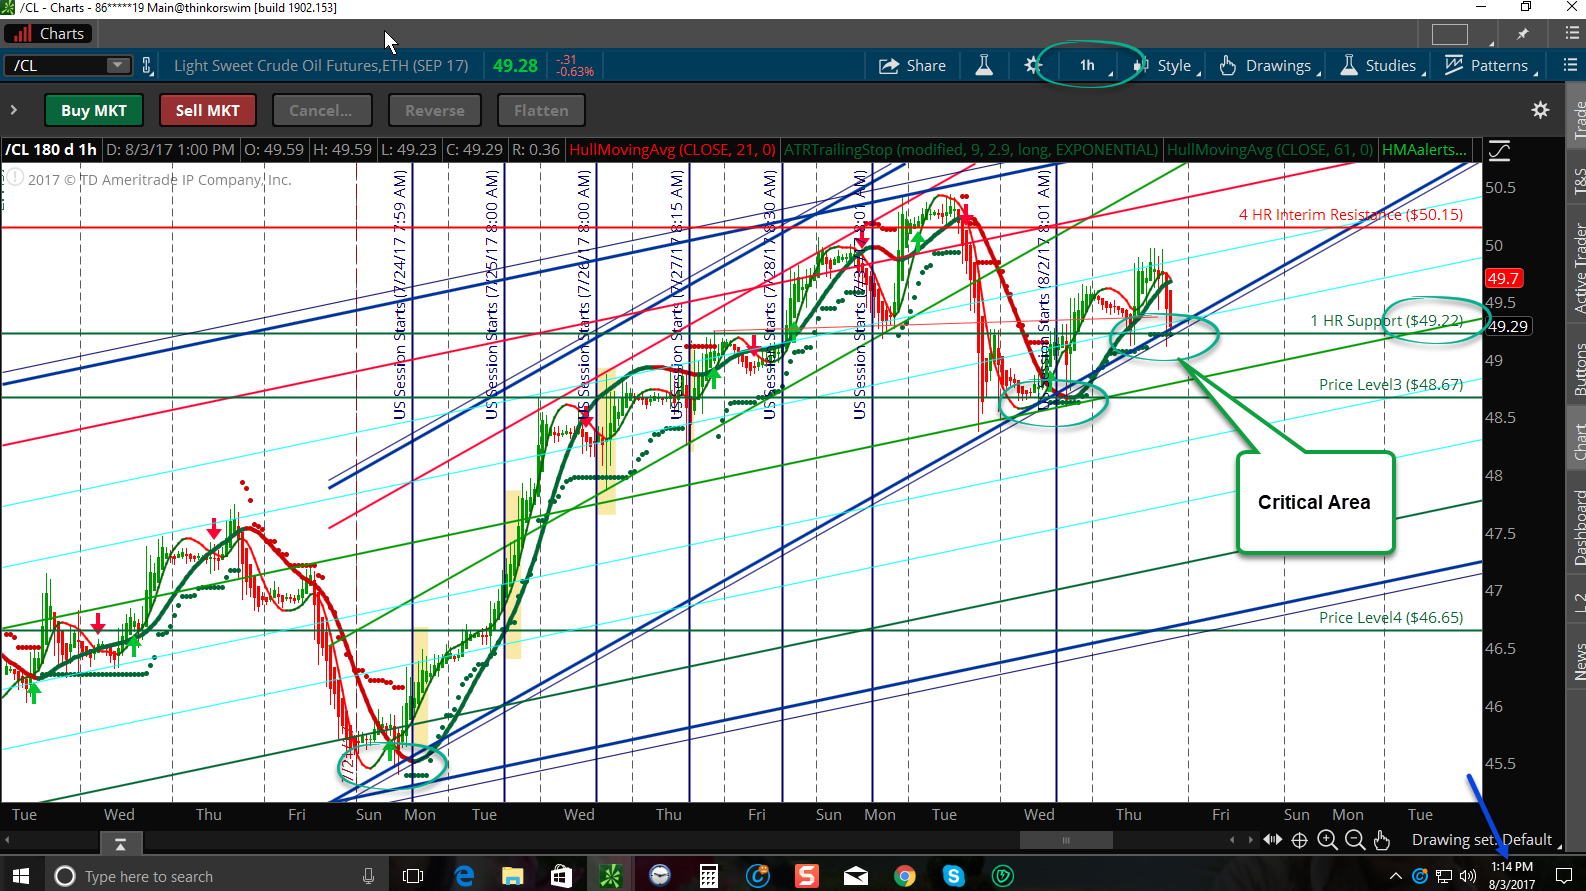1586x891 pixels.
Task: Expand the order bar with the chevron
Action: [13, 110]
